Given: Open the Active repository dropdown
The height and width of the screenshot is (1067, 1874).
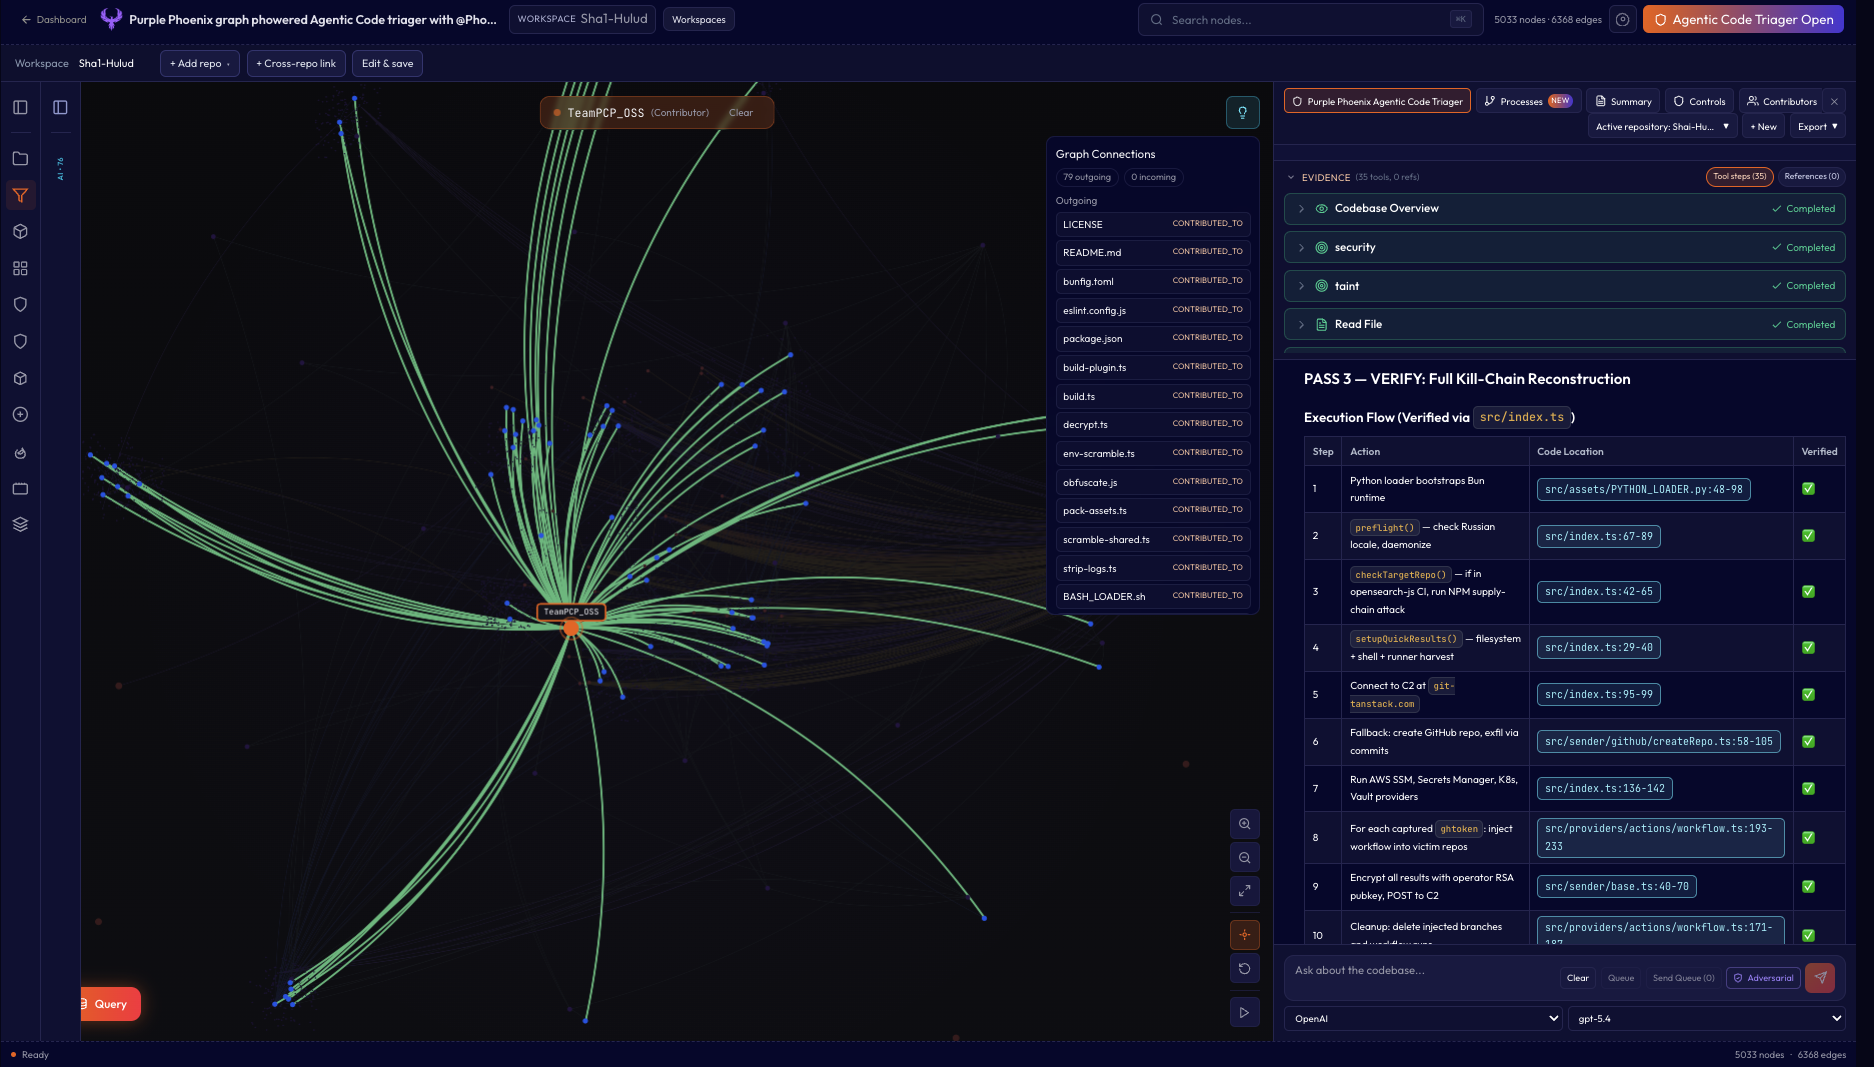Looking at the screenshot, I should 1661,127.
